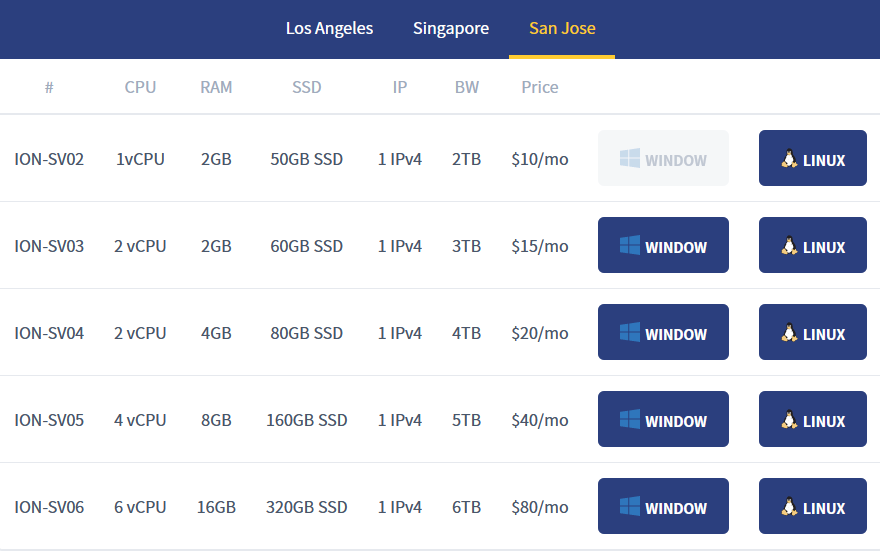Click the Price column header
This screenshot has height=552, width=880.
(x=539, y=87)
